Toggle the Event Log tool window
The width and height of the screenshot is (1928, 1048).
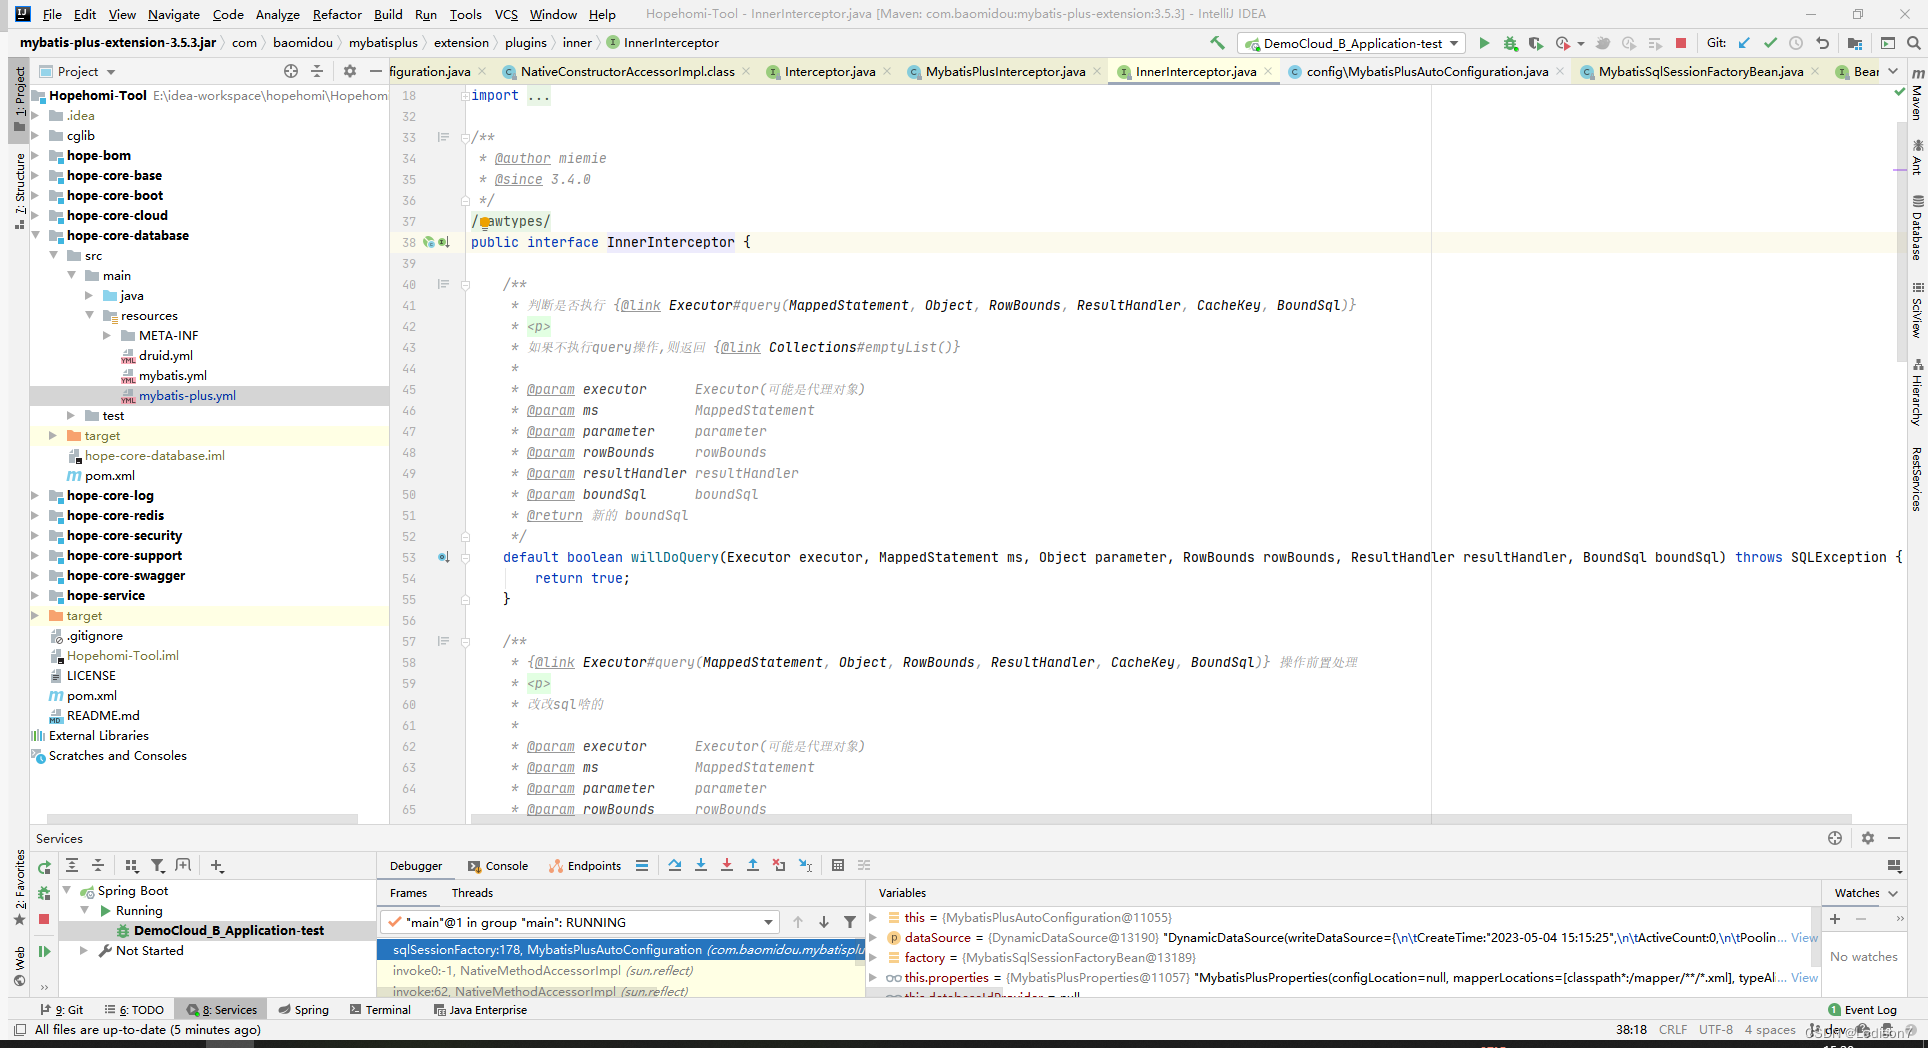pyautogui.click(x=1862, y=1010)
